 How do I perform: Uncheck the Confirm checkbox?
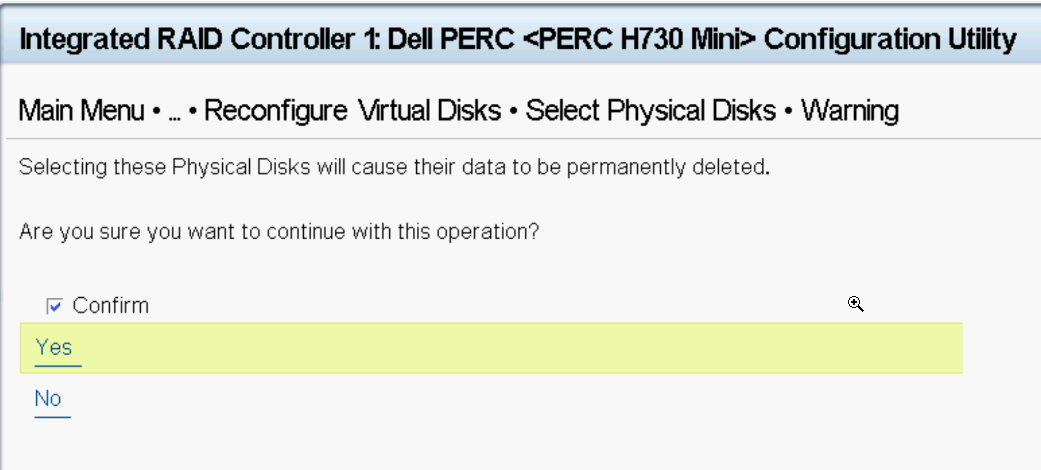click(x=54, y=307)
